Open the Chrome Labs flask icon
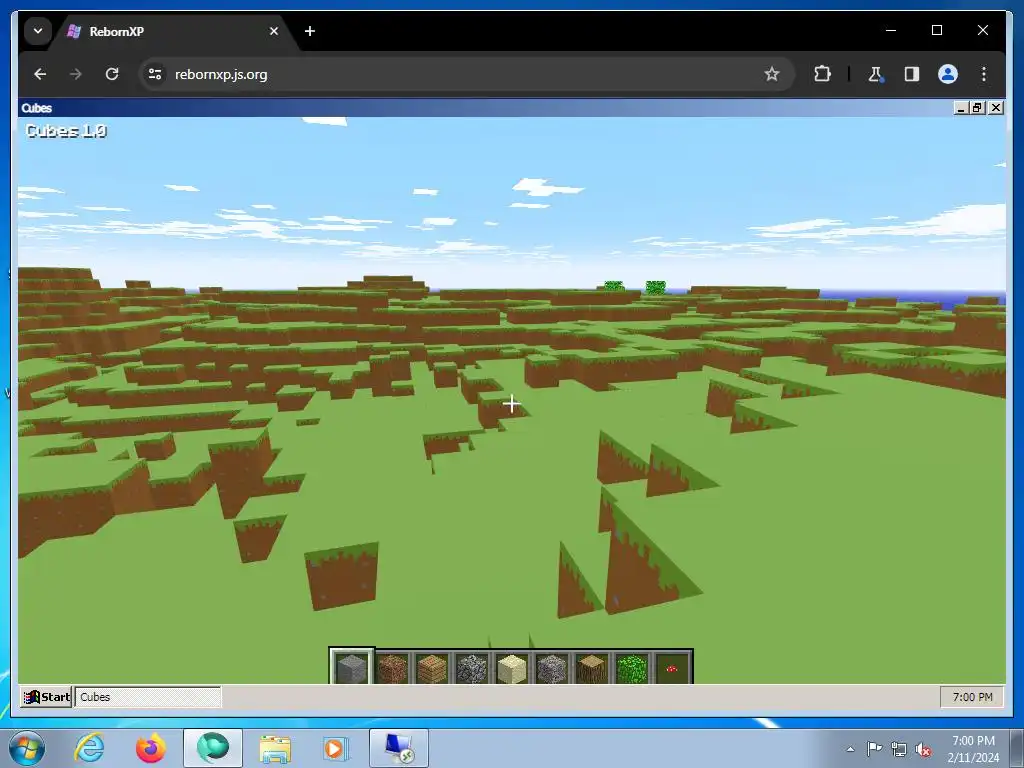1024x768 pixels. coord(875,74)
